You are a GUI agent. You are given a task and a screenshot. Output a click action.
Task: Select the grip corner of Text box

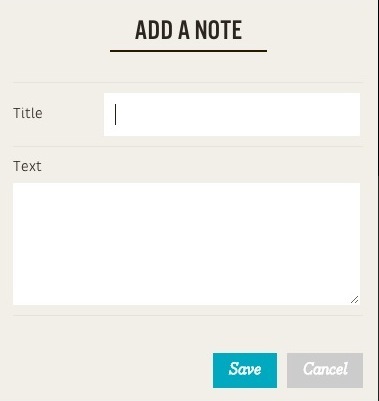click(x=355, y=300)
